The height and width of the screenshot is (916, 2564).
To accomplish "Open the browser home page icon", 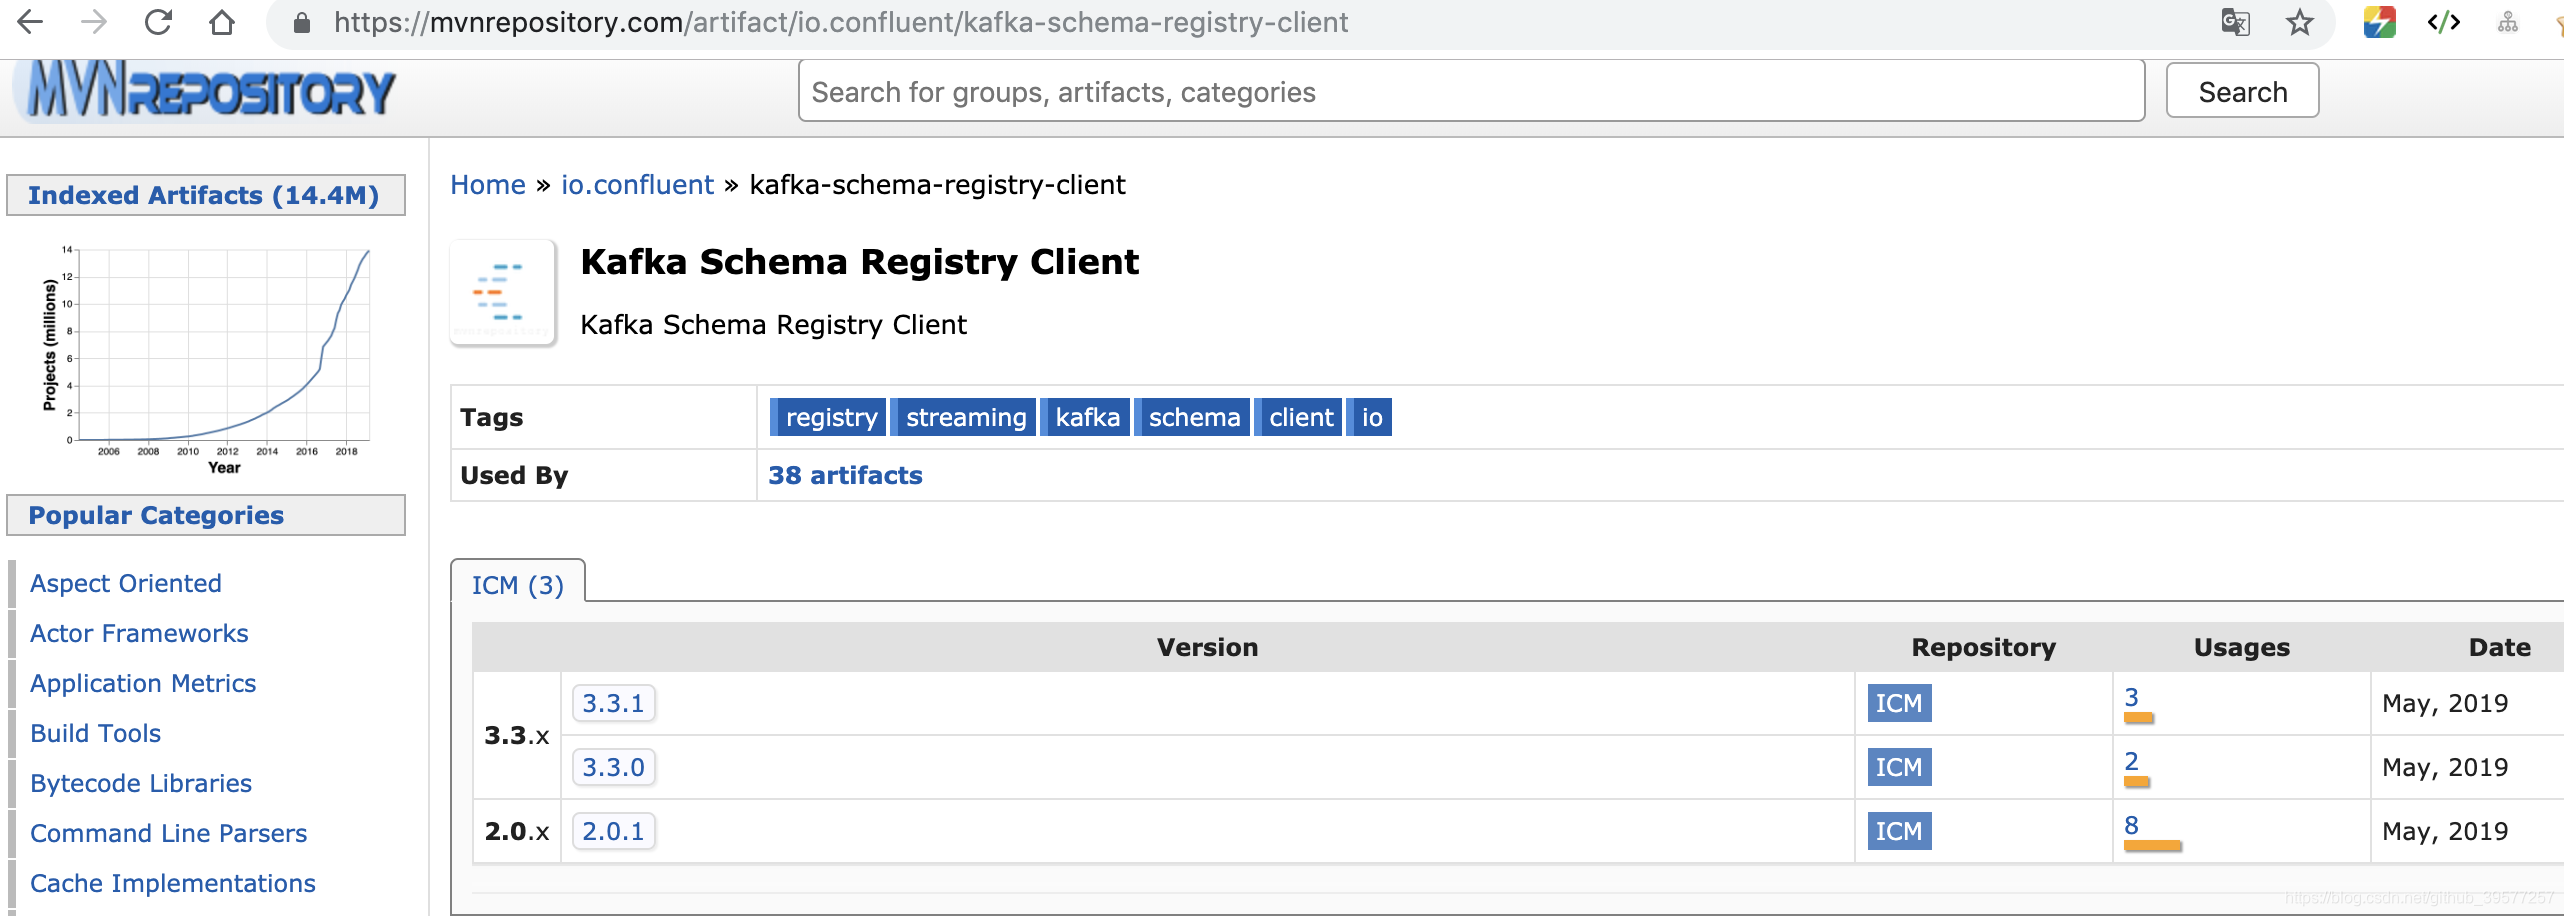I will point(222,22).
